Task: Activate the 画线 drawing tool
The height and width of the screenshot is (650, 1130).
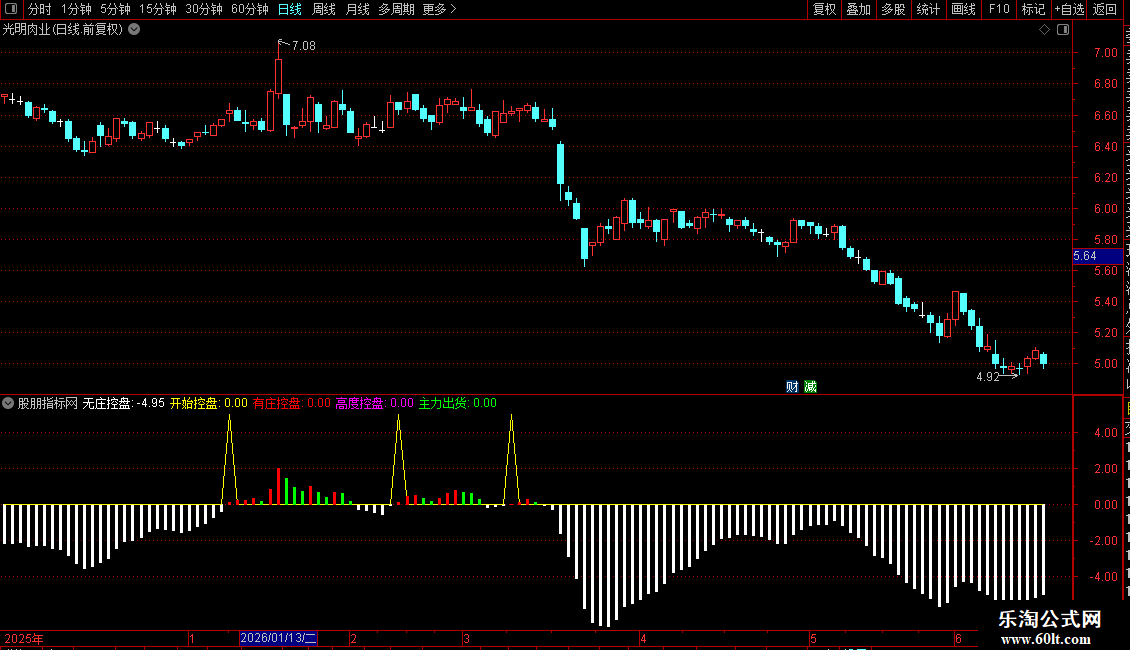Action: [964, 9]
